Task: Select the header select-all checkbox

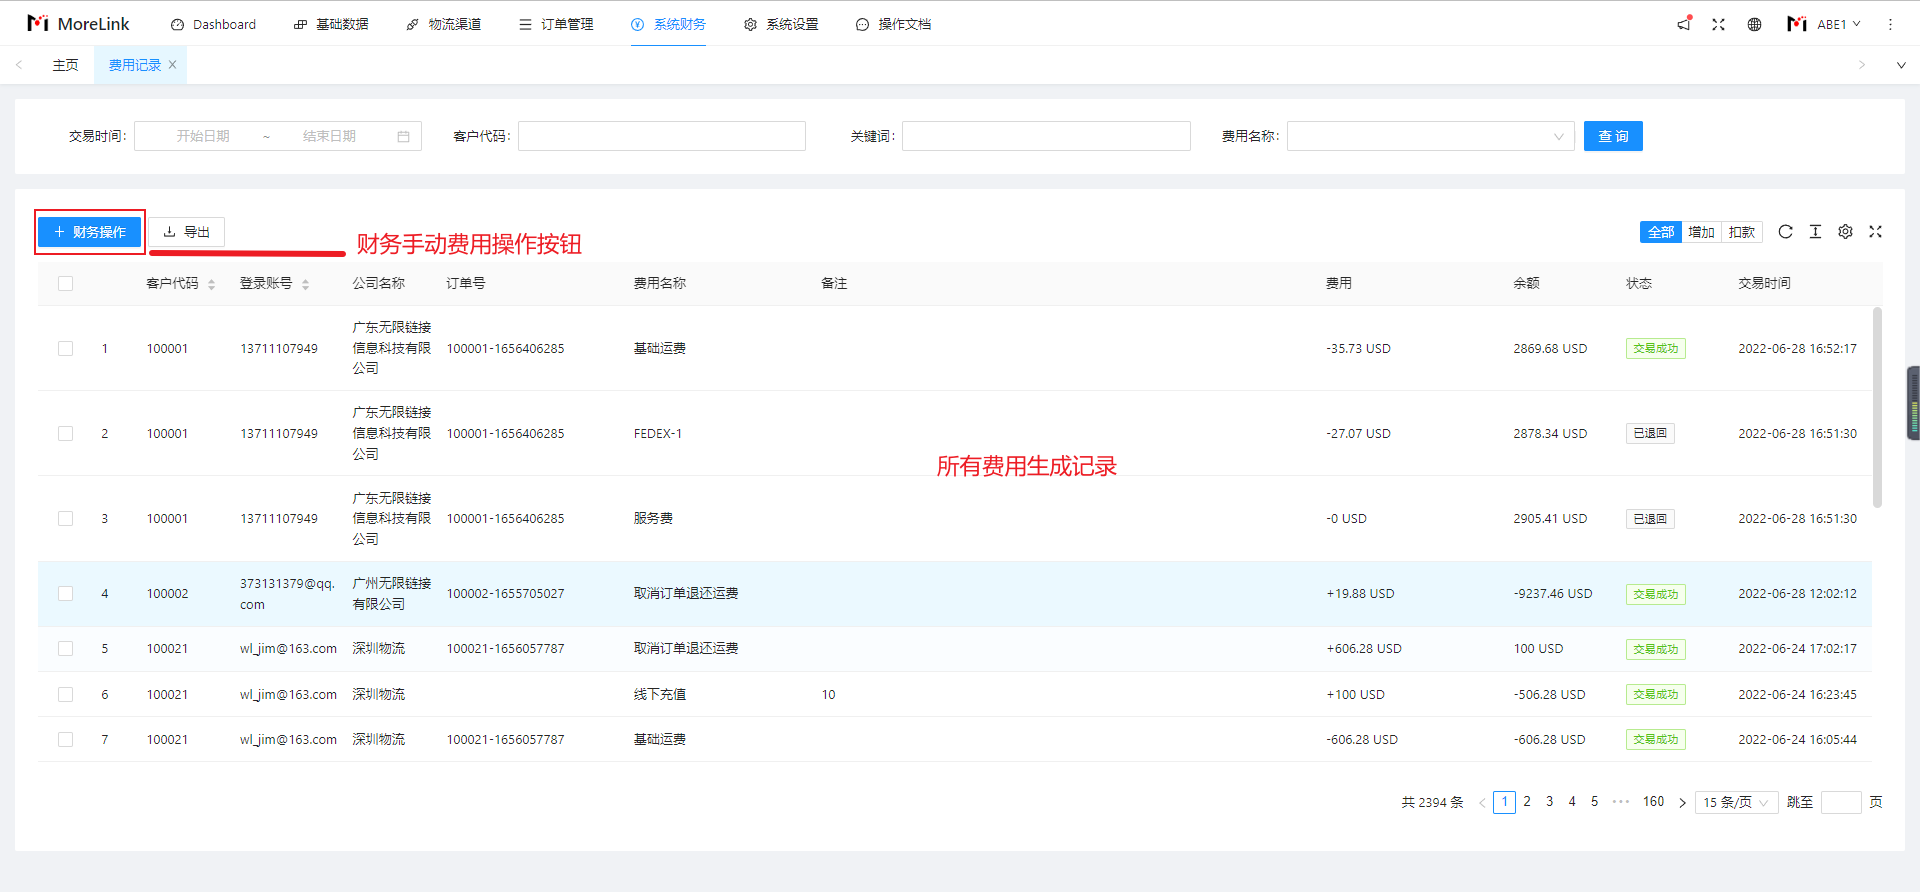Action: pos(66,284)
